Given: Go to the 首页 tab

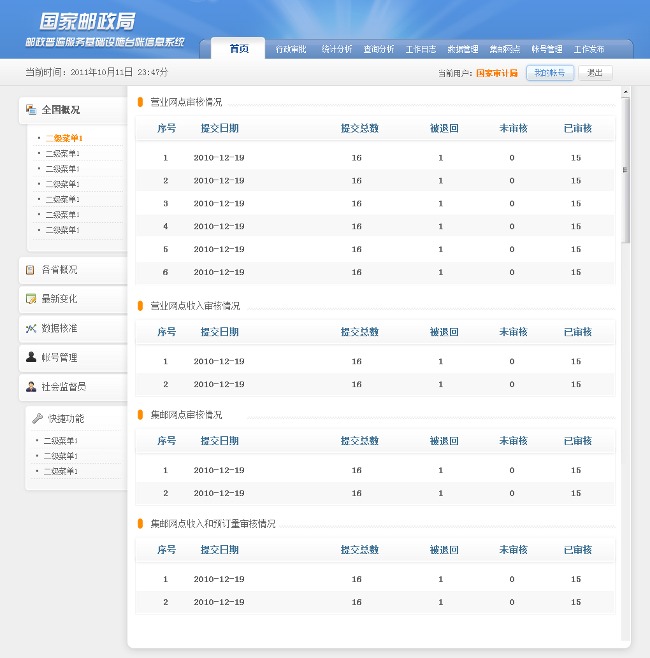Looking at the screenshot, I should (x=239, y=49).
